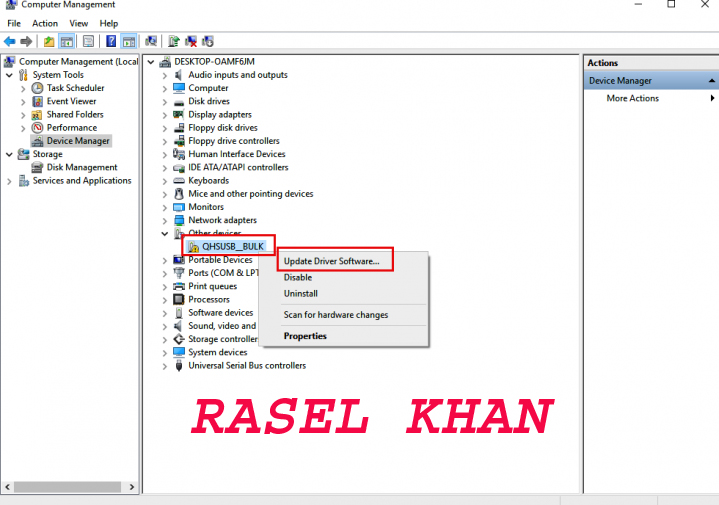Choose Uninstall in the context menu

point(344,294)
